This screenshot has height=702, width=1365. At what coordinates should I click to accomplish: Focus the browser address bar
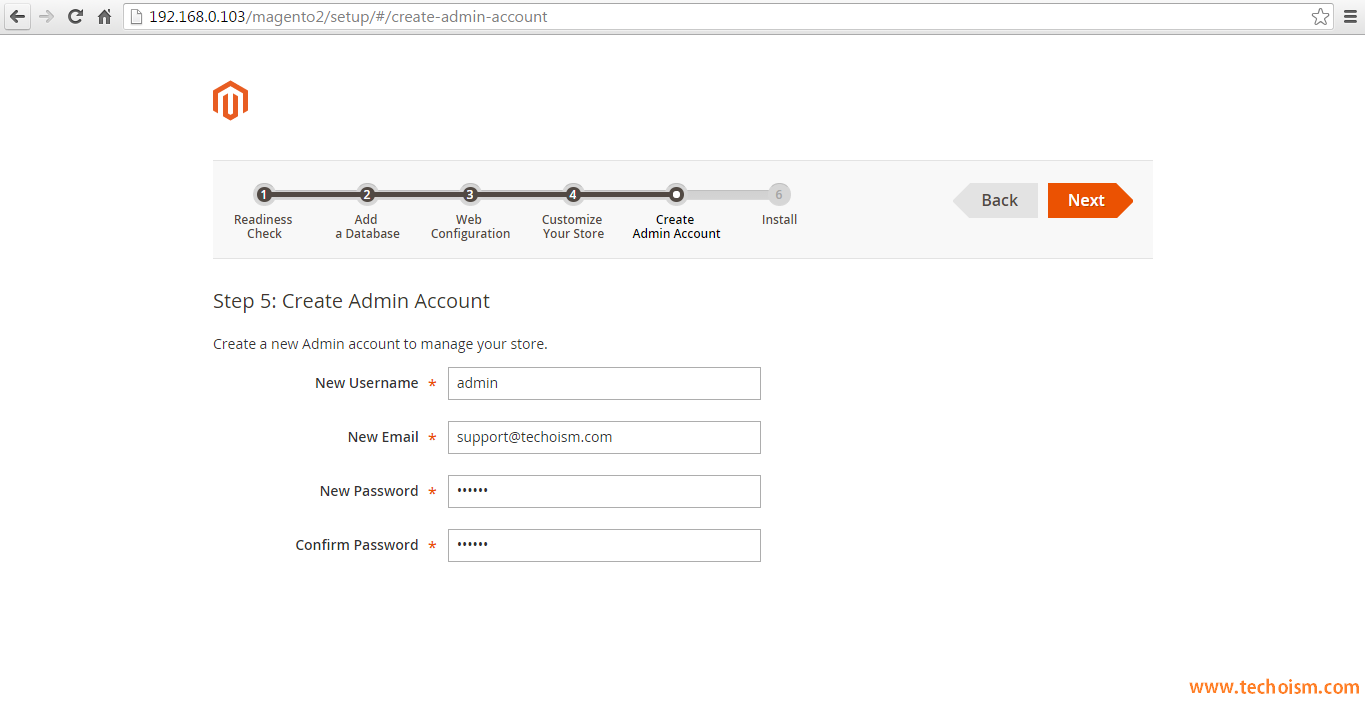click(x=730, y=17)
